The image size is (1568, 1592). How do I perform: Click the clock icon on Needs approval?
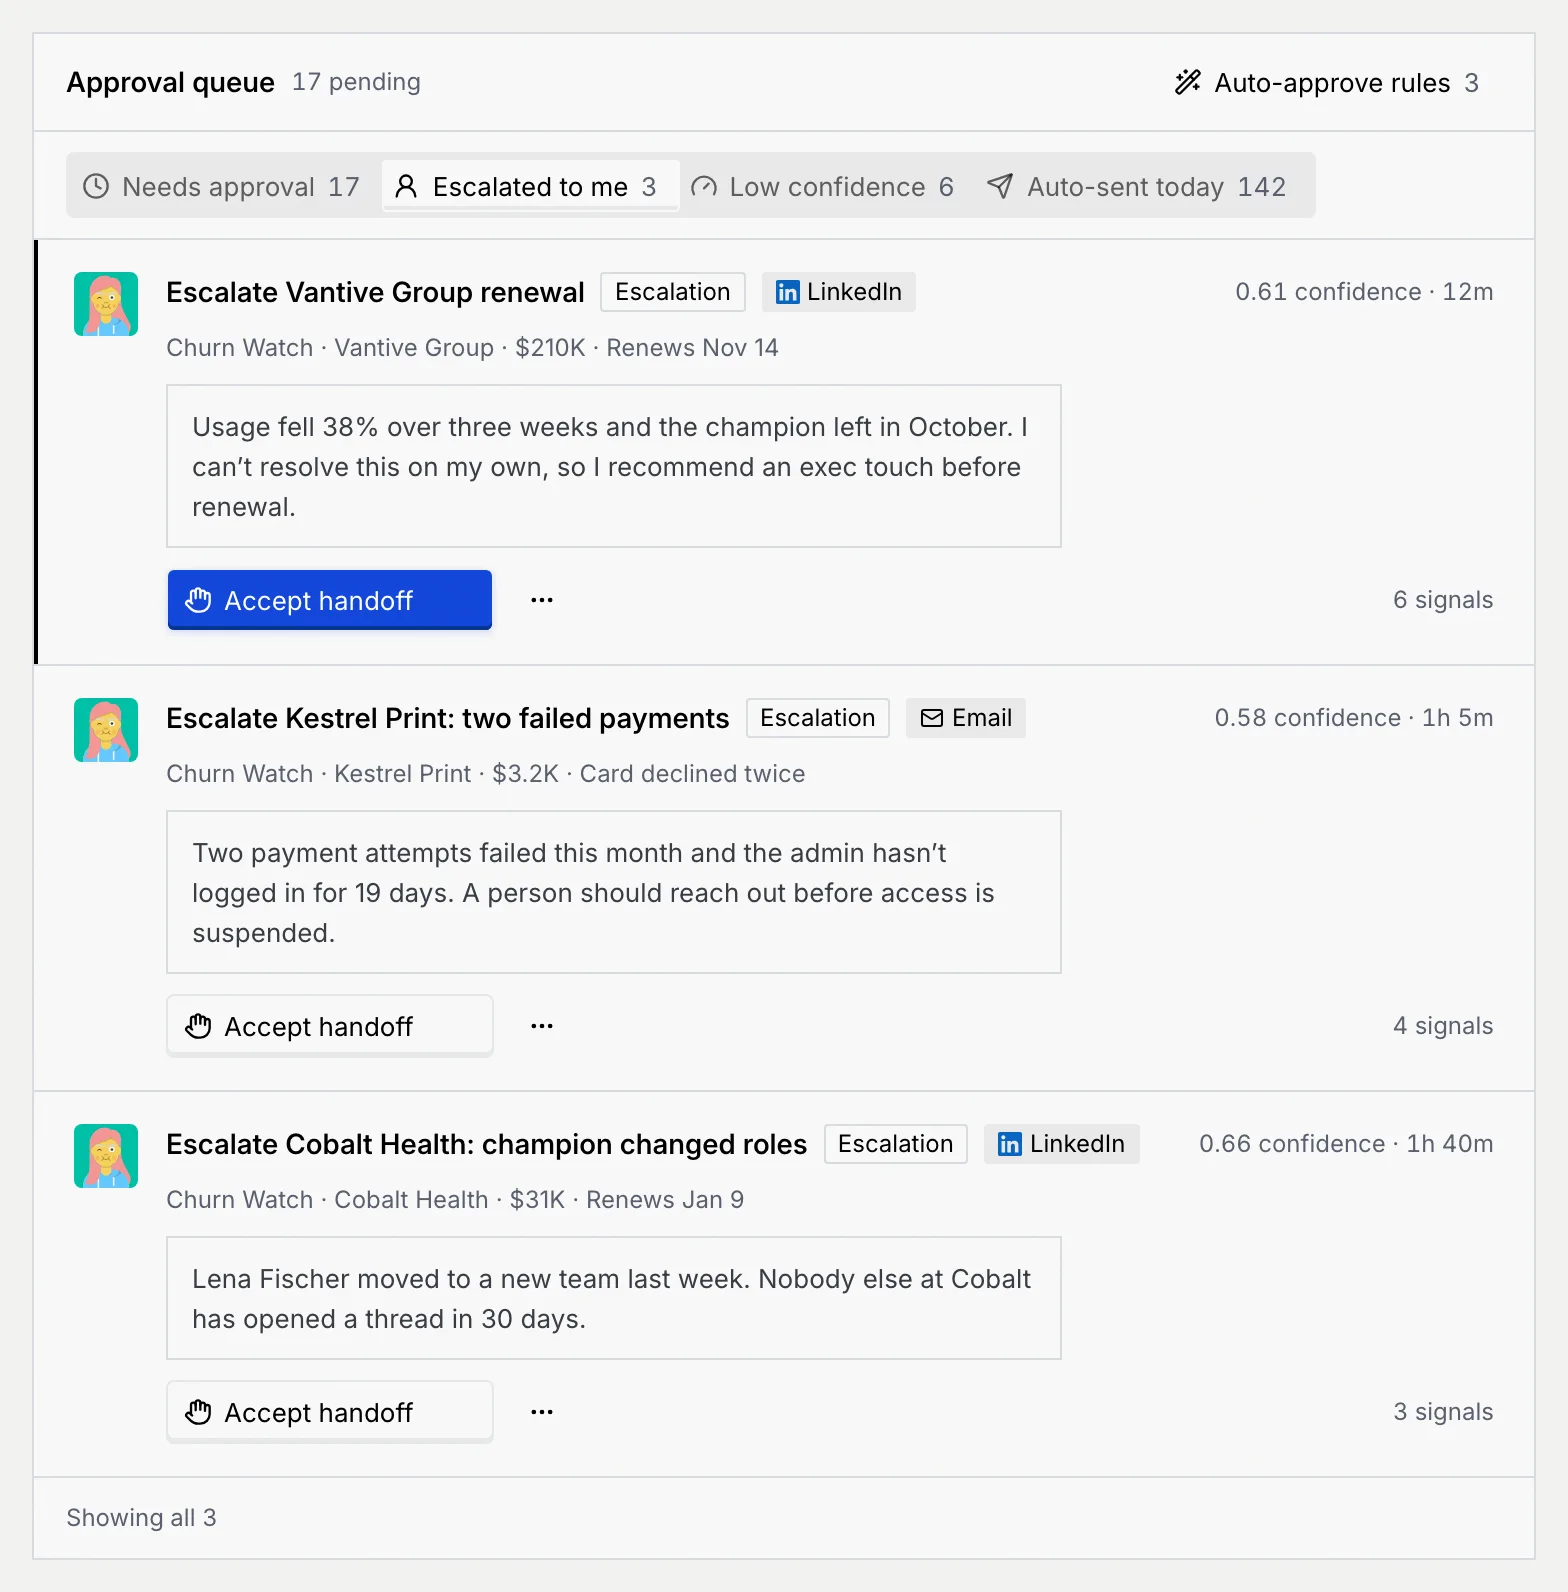pos(96,186)
